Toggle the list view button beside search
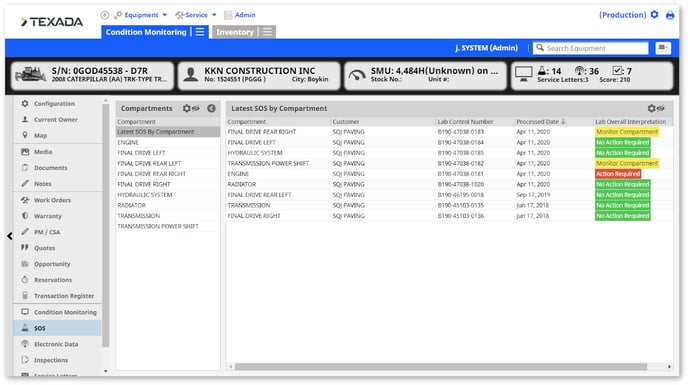The width and height of the screenshot is (688, 385). (663, 48)
